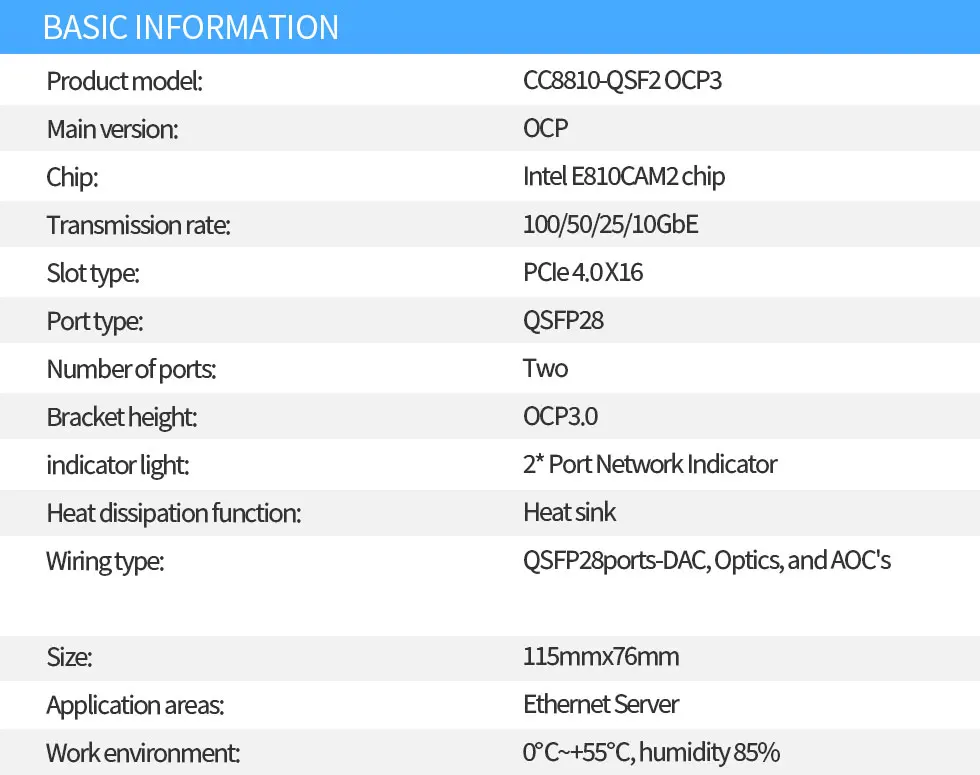This screenshot has width=980, height=775.
Task: Select the product model value CC8810-QSF2 OCP3
Action: pyautogui.click(x=622, y=81)
